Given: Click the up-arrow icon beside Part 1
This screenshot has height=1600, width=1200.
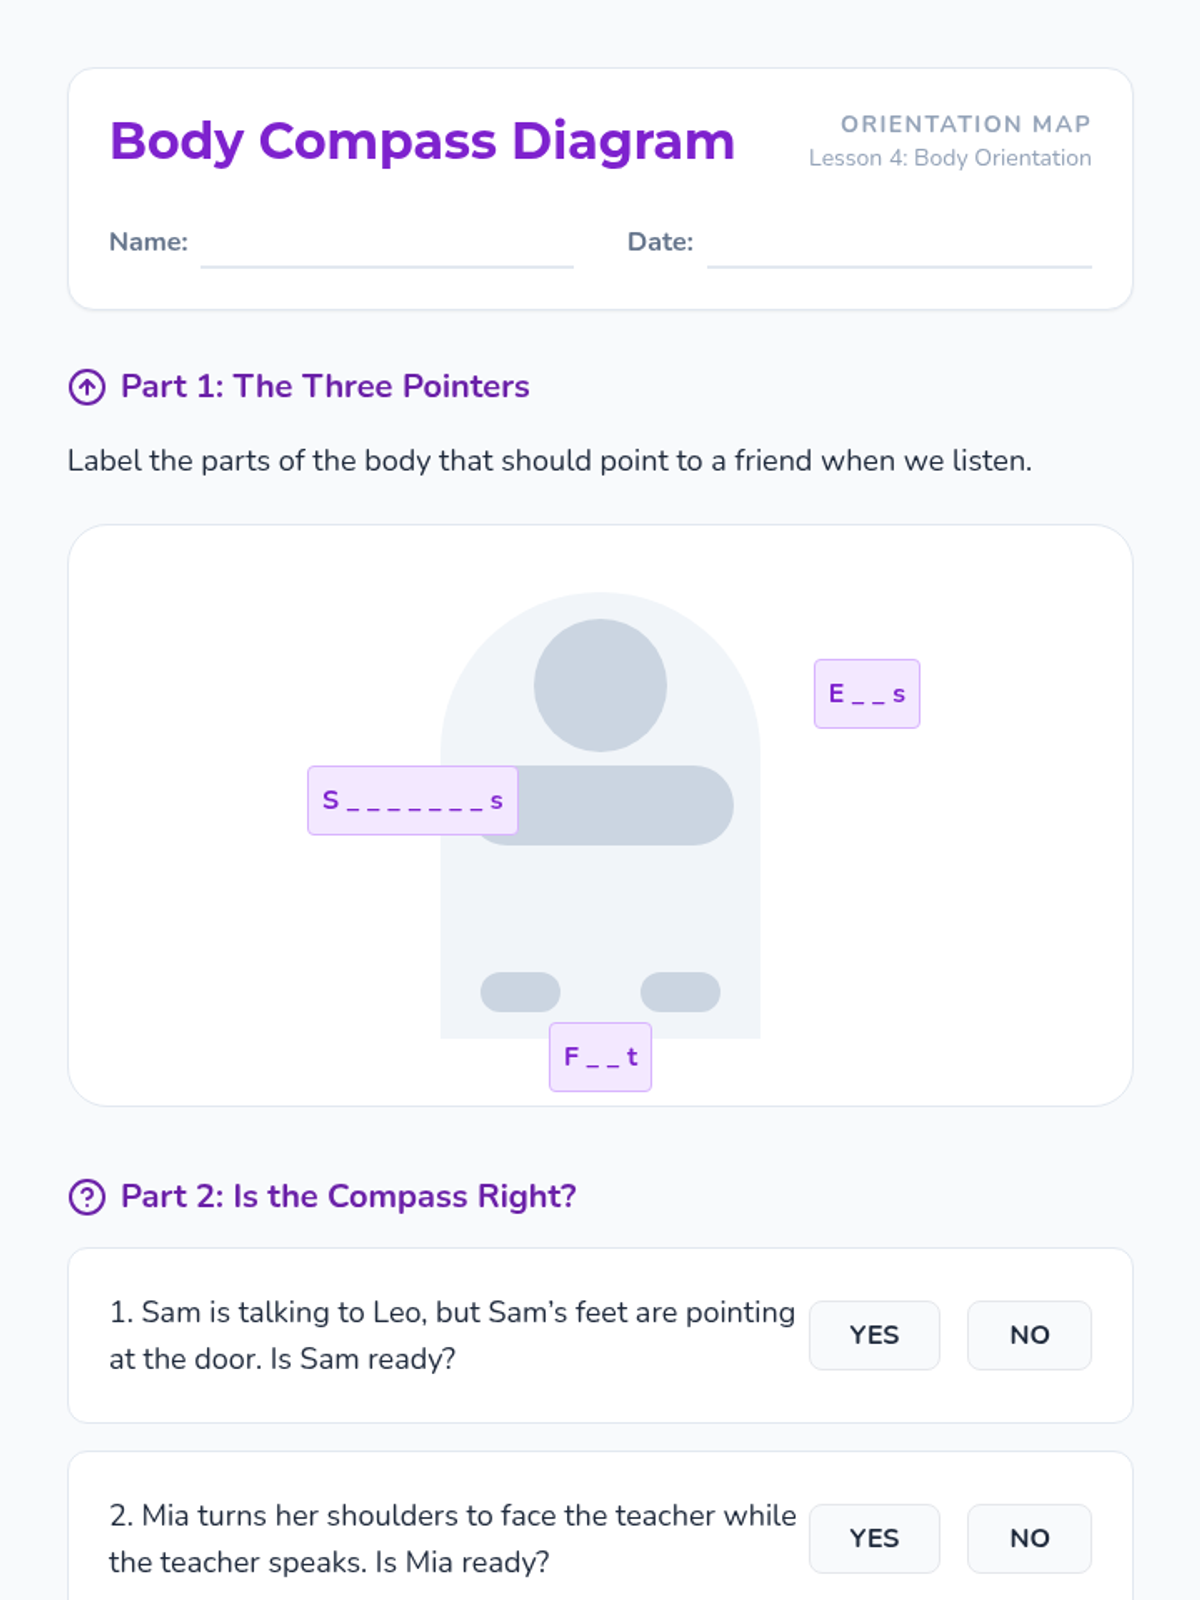Looking at the screenshot, I should click(x=87, y=387).
